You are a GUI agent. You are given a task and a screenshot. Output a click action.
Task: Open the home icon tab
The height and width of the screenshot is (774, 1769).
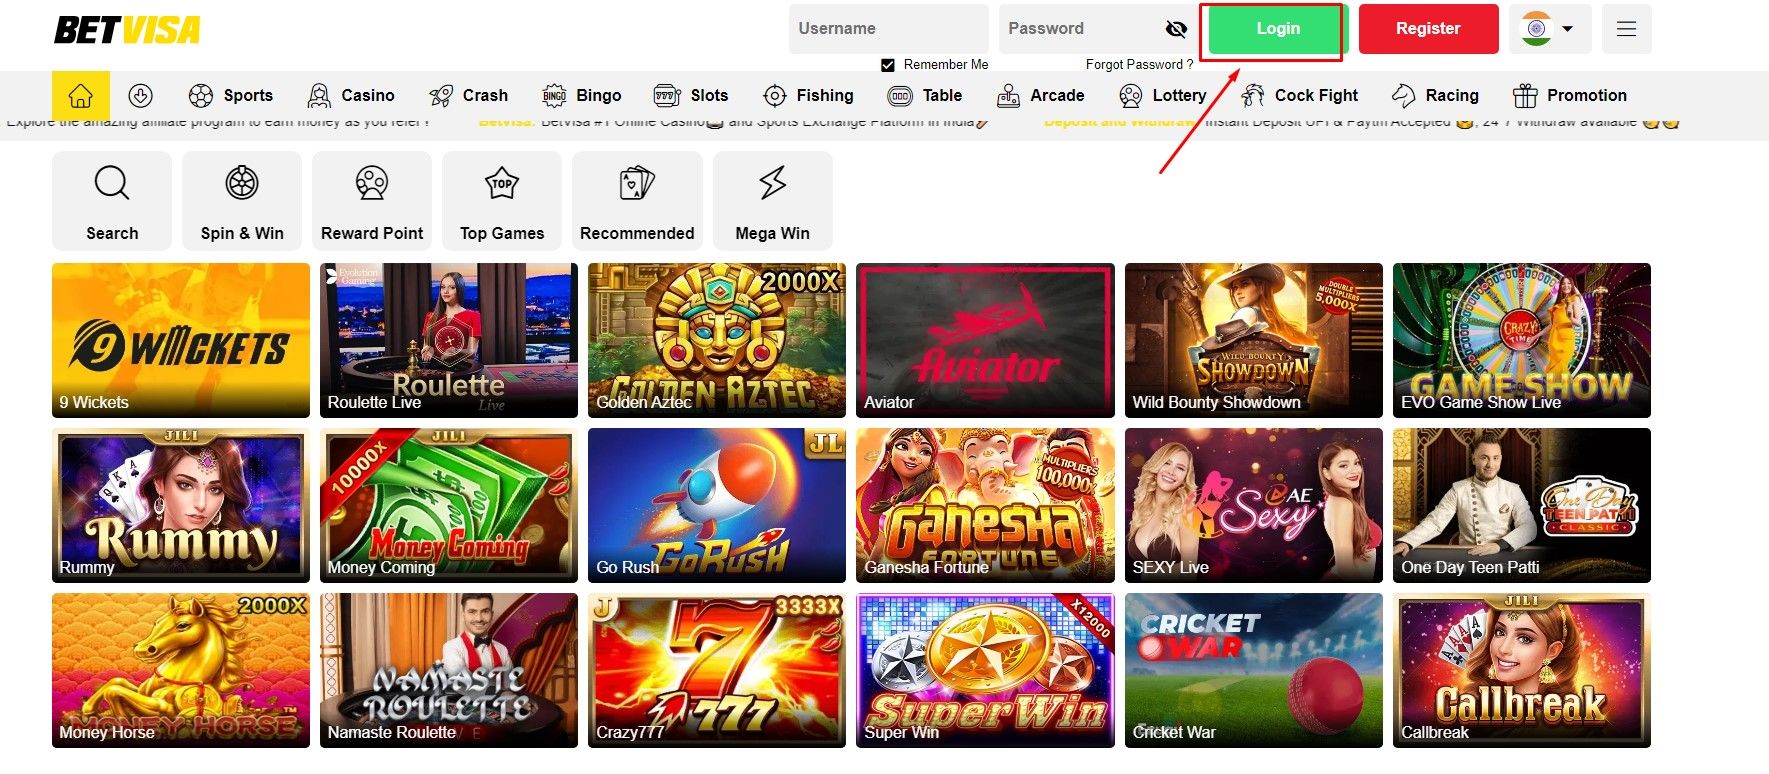[x=81, y=96]
